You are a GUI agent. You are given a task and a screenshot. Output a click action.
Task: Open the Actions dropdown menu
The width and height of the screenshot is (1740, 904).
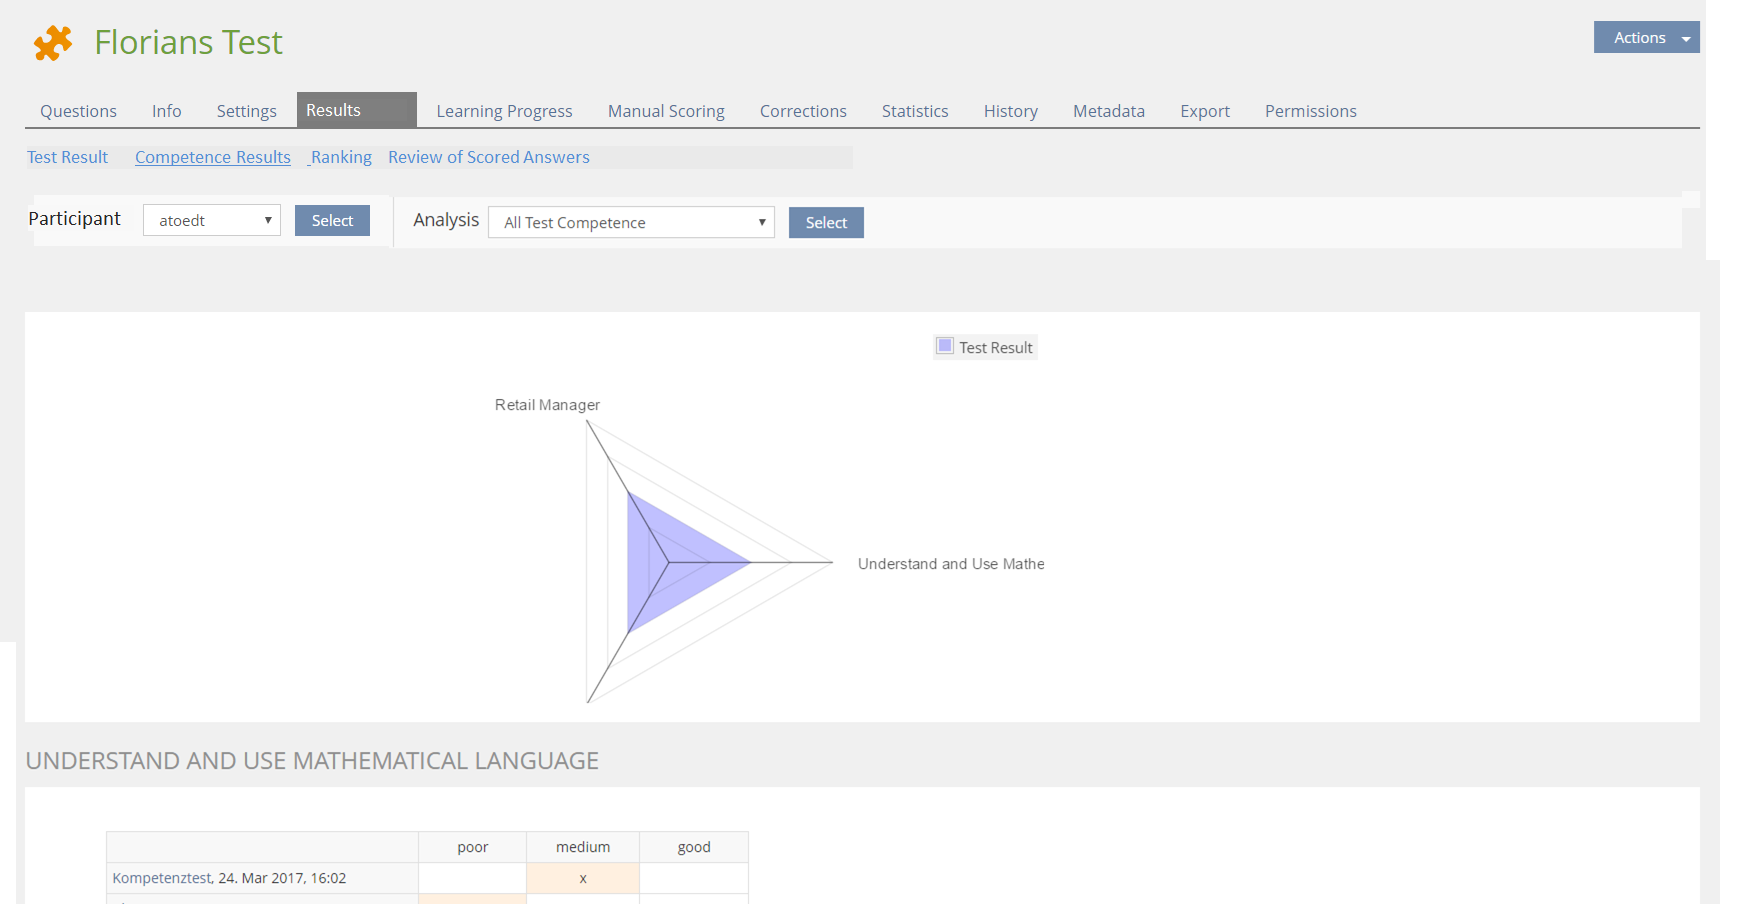coord(1646,37)
